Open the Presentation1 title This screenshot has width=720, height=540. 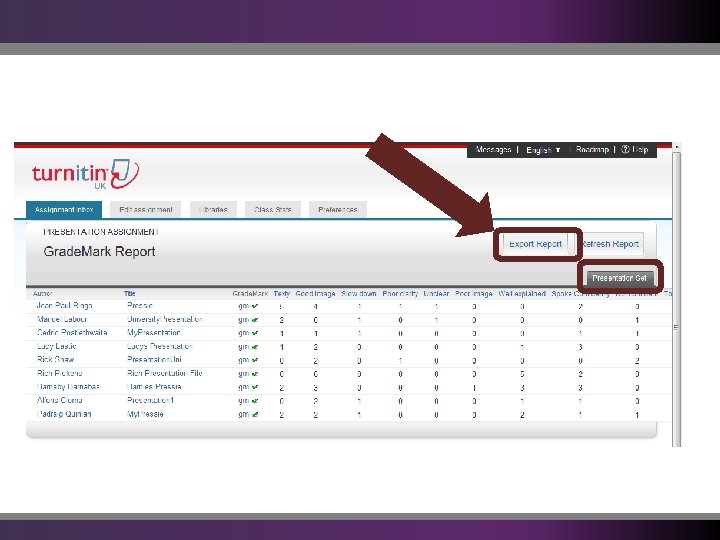point(150,400)
